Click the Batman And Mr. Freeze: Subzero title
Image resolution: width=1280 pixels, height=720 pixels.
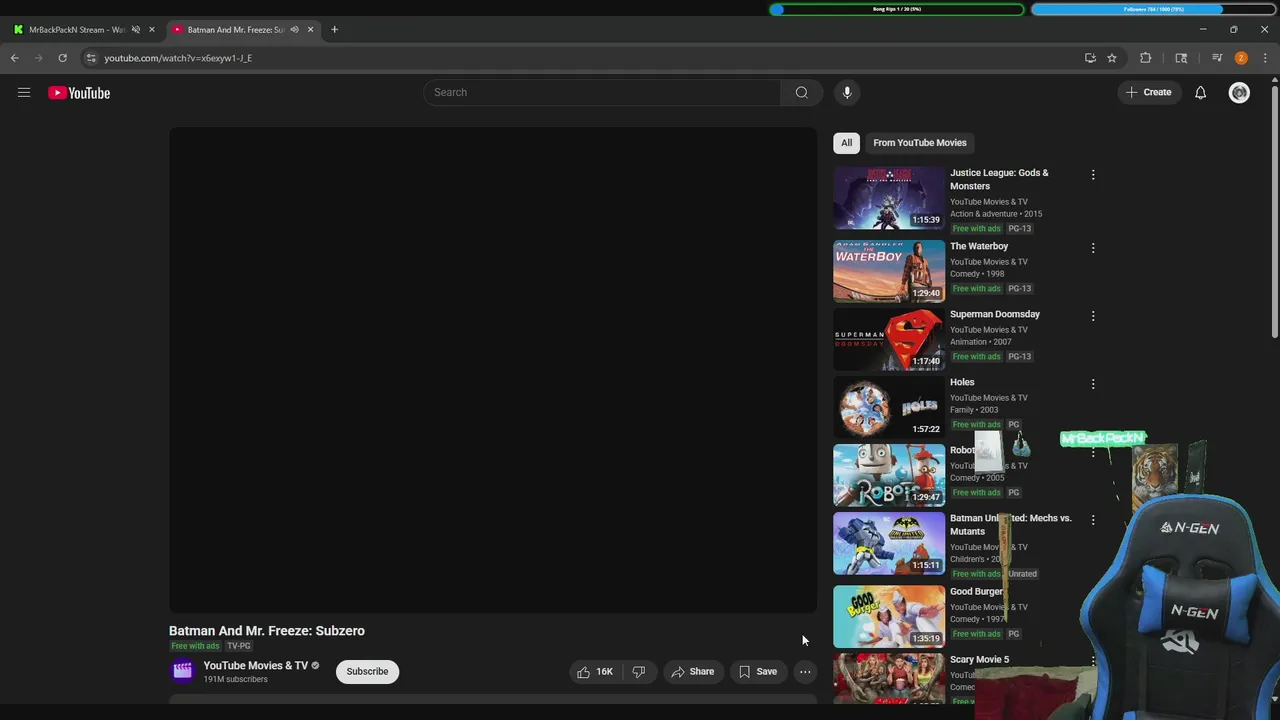(267, 631)
